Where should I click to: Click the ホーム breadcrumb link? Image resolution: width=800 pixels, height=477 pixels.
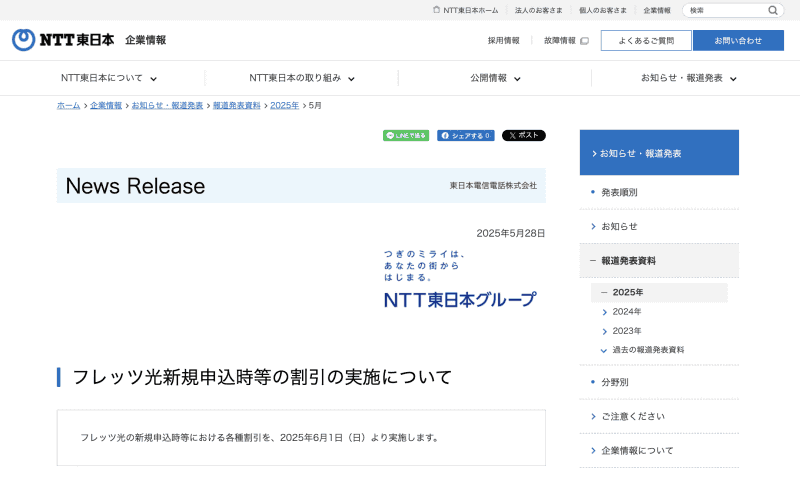click(68, 105)
